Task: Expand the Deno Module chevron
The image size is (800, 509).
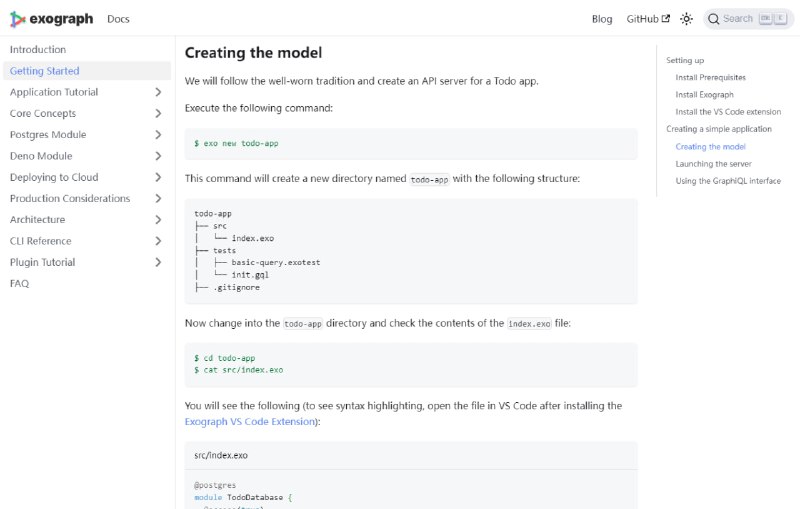Action: (158, 156)
